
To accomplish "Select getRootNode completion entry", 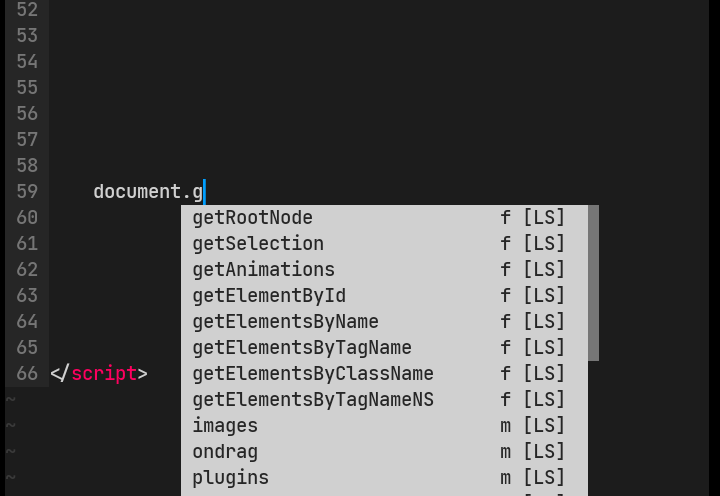I will 384,218.
